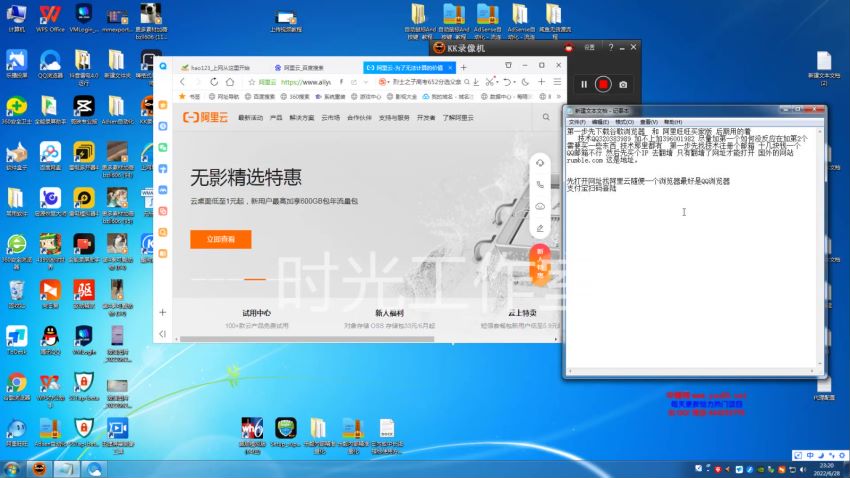Viewport: 850px width, 478px height.
Task: Open the browser home page icon
Action: [x=230, y=82]
